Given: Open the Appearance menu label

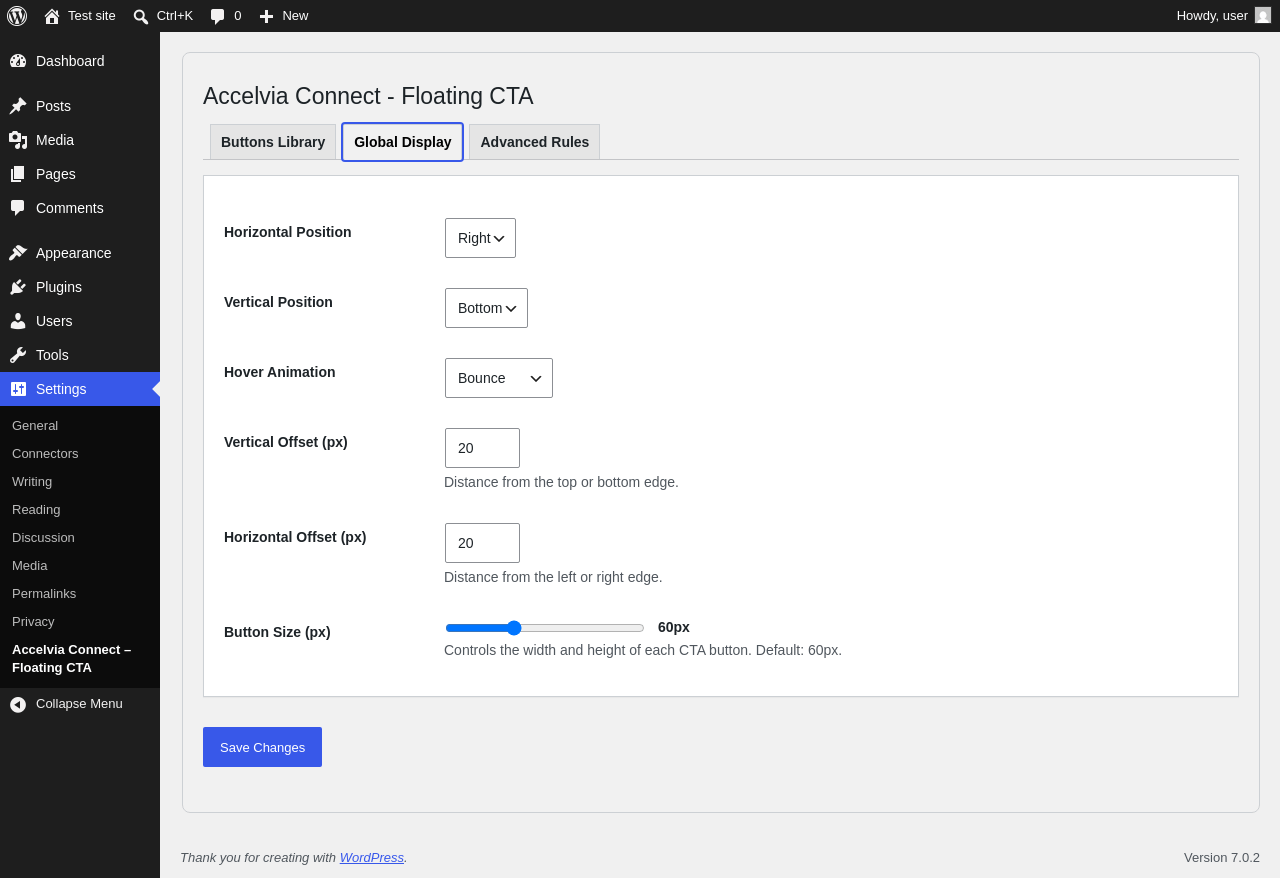Looking at the screenshot, I should (x=74, y=253).
